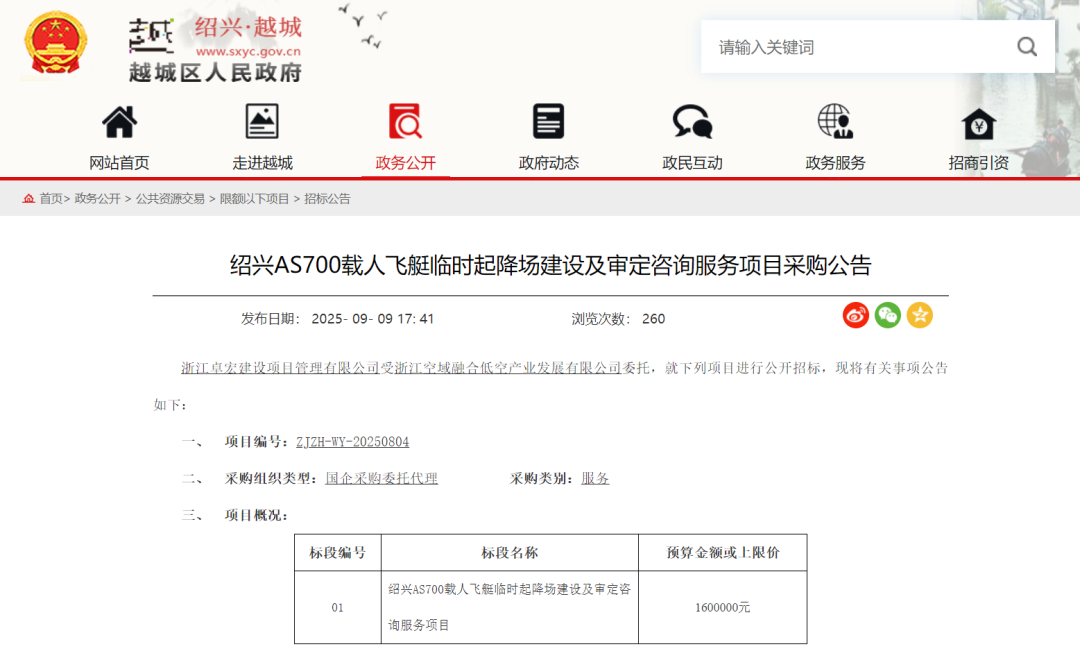This screenshot has width=1080, height=649.
Task: Switch to the 走进越城 navigation menu
Action: click(261, 162)
